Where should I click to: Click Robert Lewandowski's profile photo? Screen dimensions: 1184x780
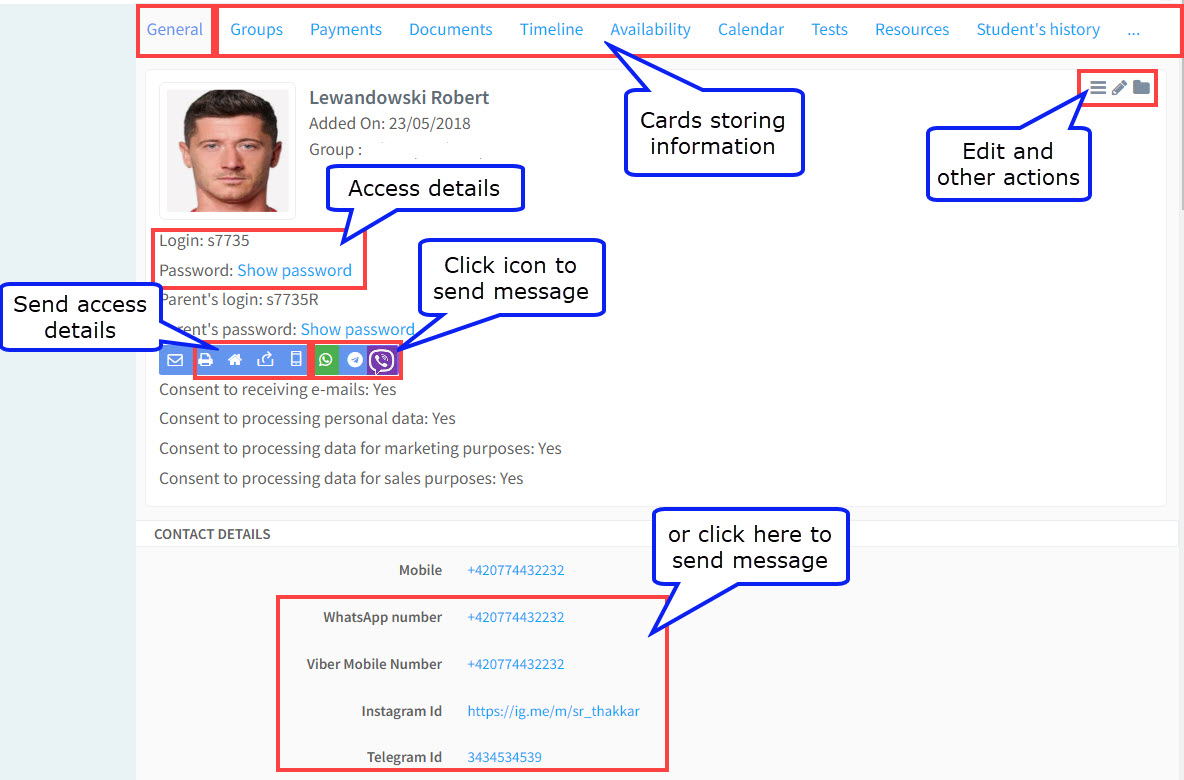click(227, 150)
